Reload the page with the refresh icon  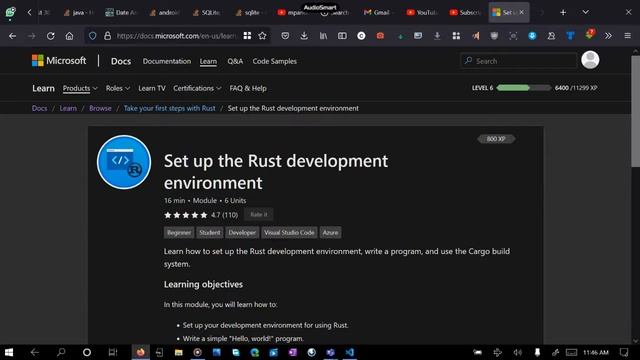click(x=51, y=36)
